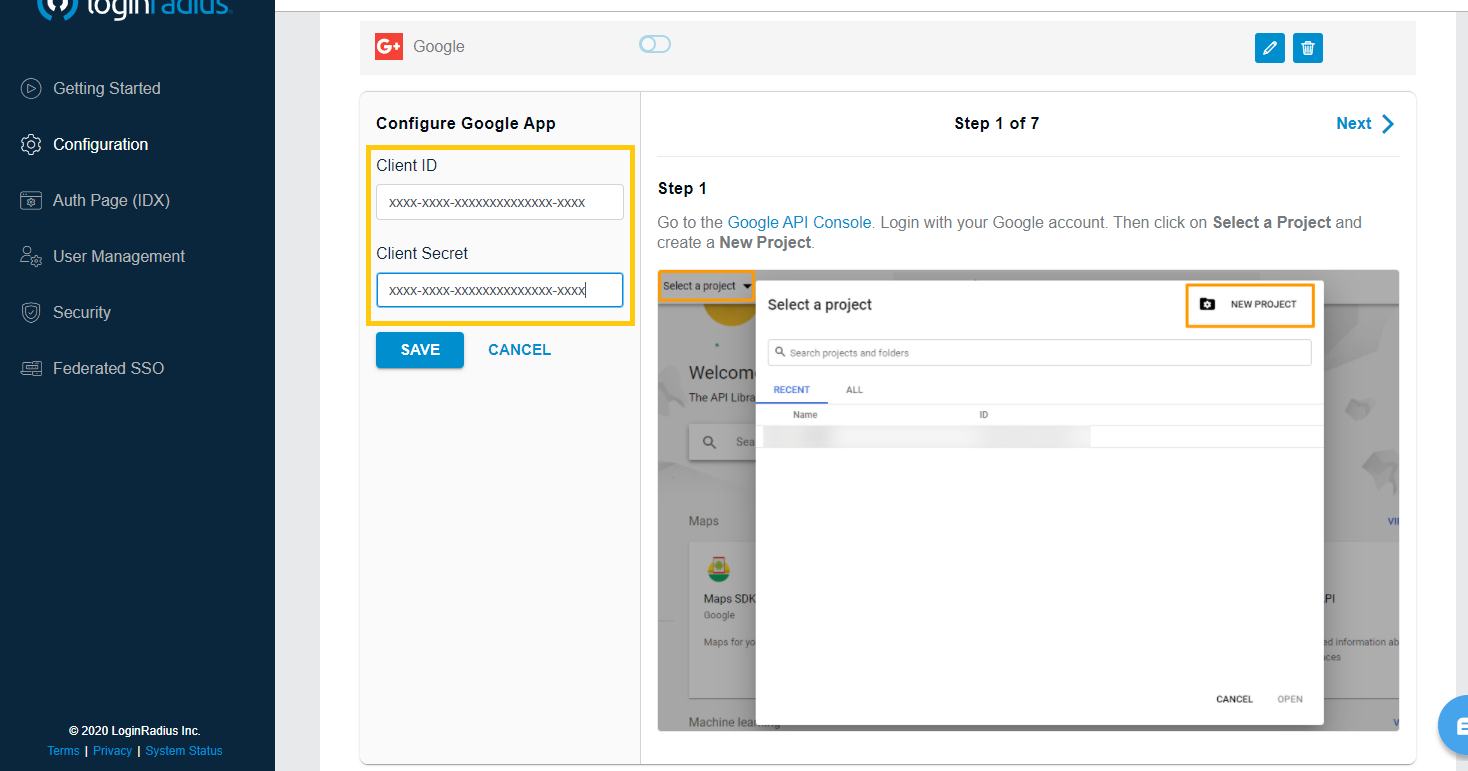Open the System Status footer link

[x=184, y=751]
